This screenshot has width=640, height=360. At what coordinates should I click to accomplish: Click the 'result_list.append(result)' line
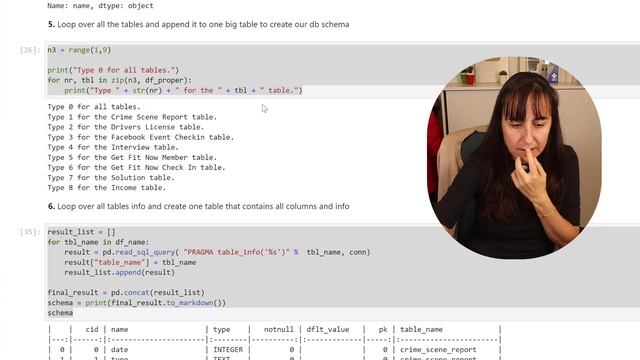click(x=120, y=272)
